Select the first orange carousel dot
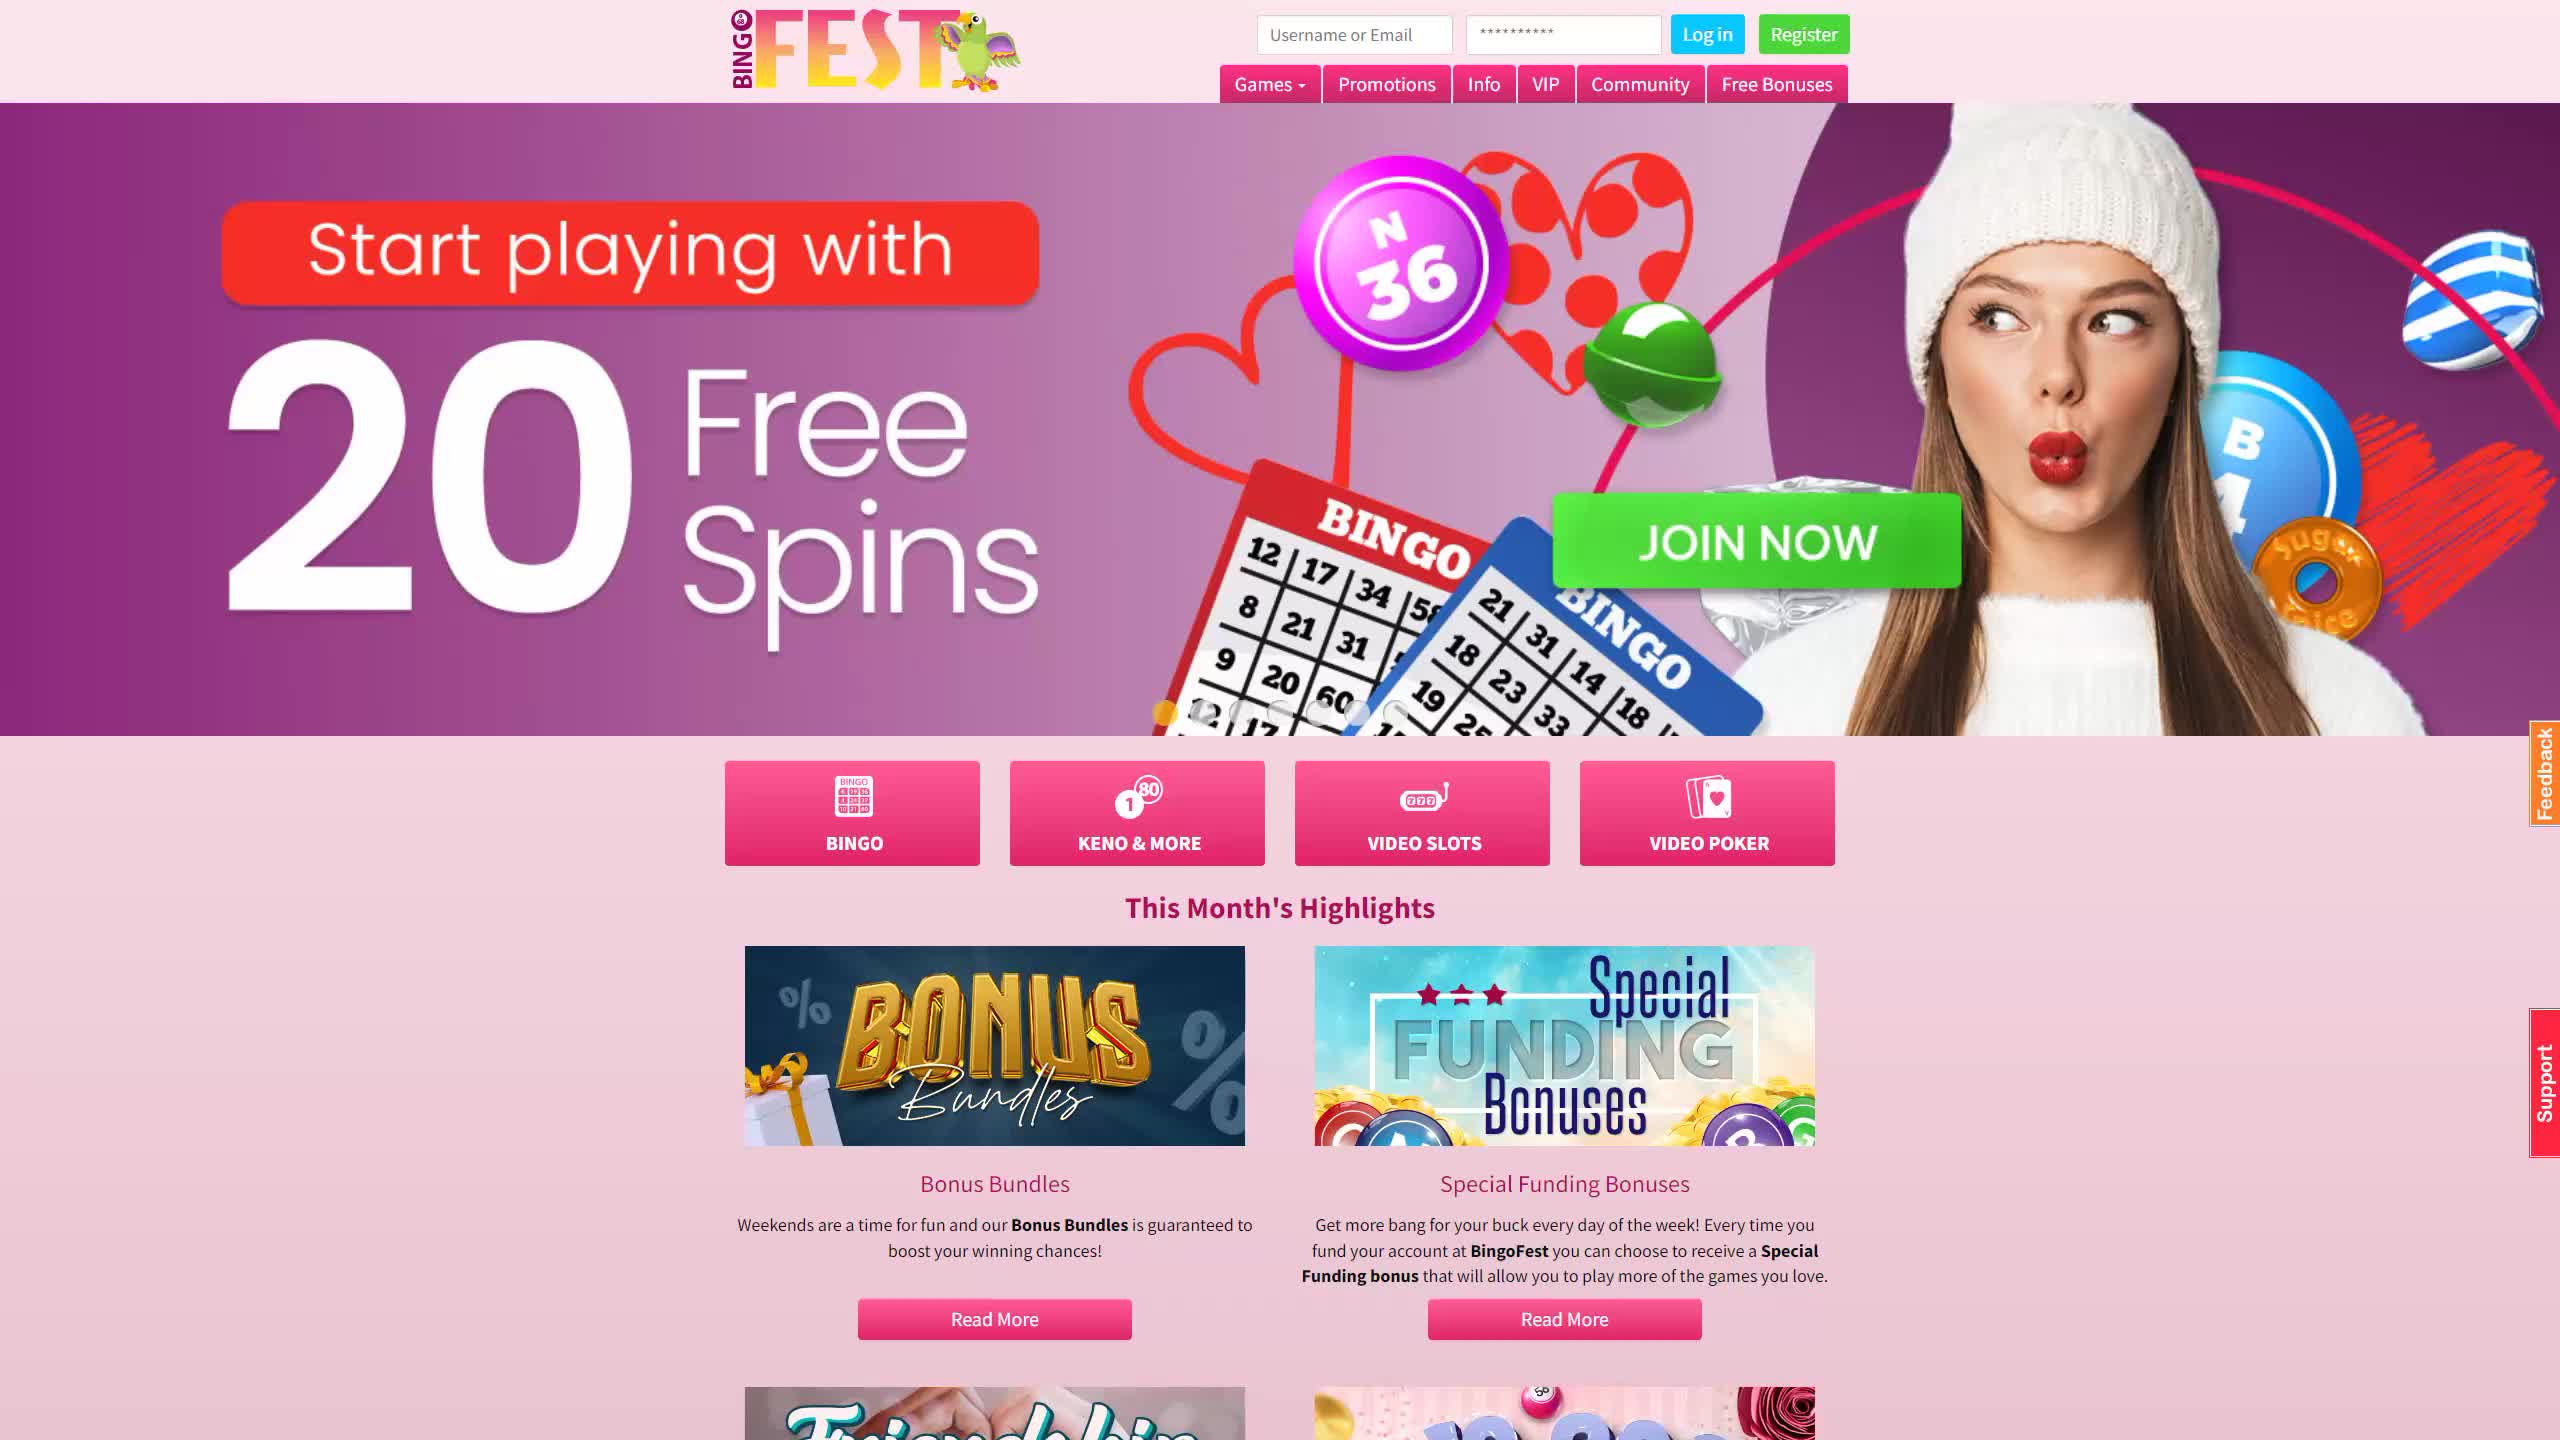This screenshot has height=1440, width=2560. (x=1165, y=712)
